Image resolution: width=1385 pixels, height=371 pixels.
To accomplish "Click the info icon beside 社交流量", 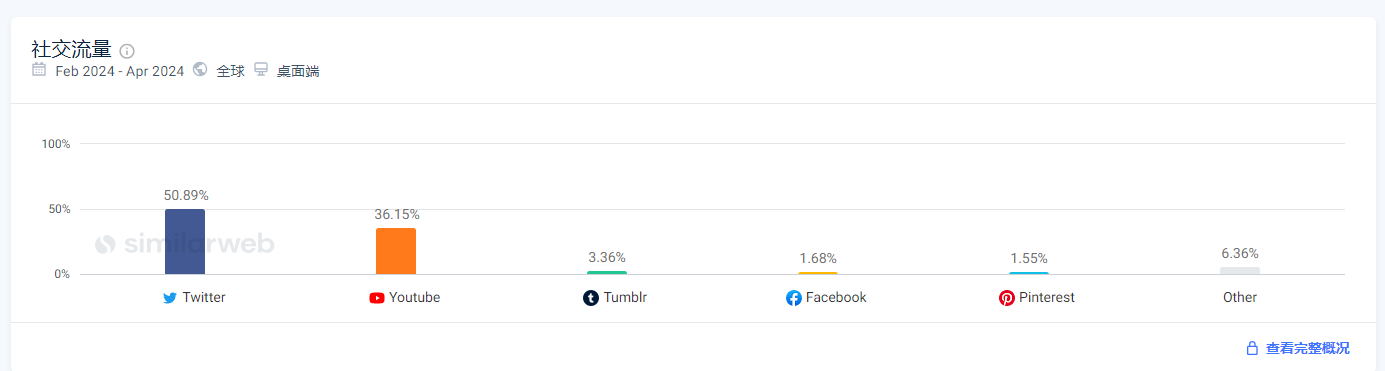I will click(127, 51).
